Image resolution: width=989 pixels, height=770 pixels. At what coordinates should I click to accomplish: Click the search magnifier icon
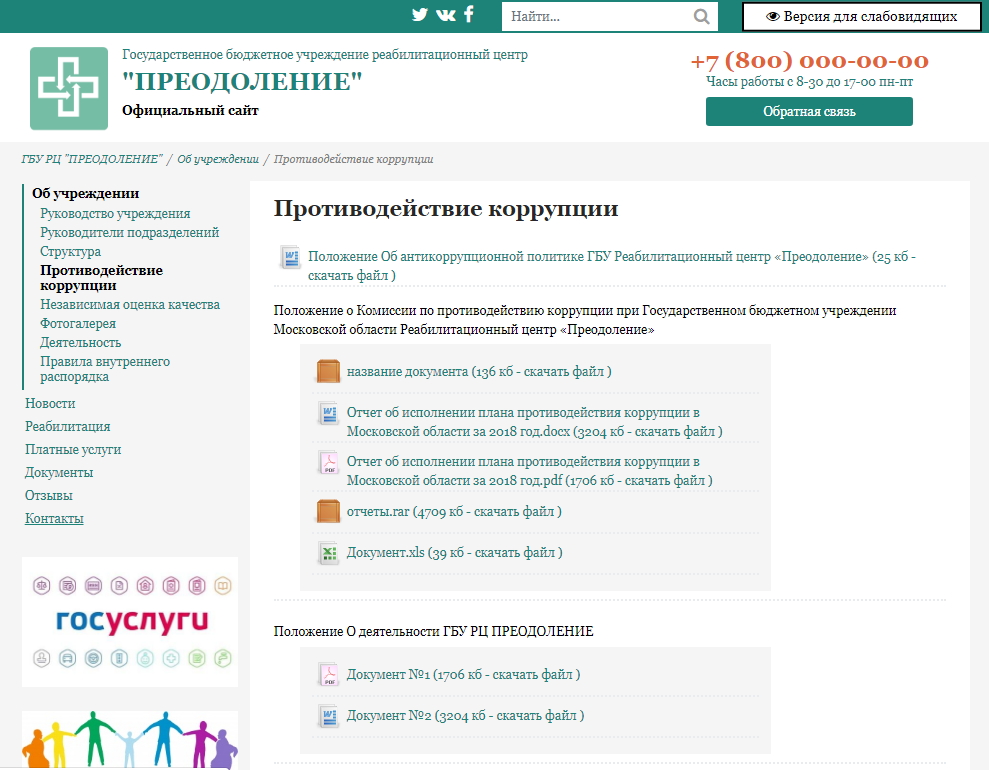[x=701, y=16]
